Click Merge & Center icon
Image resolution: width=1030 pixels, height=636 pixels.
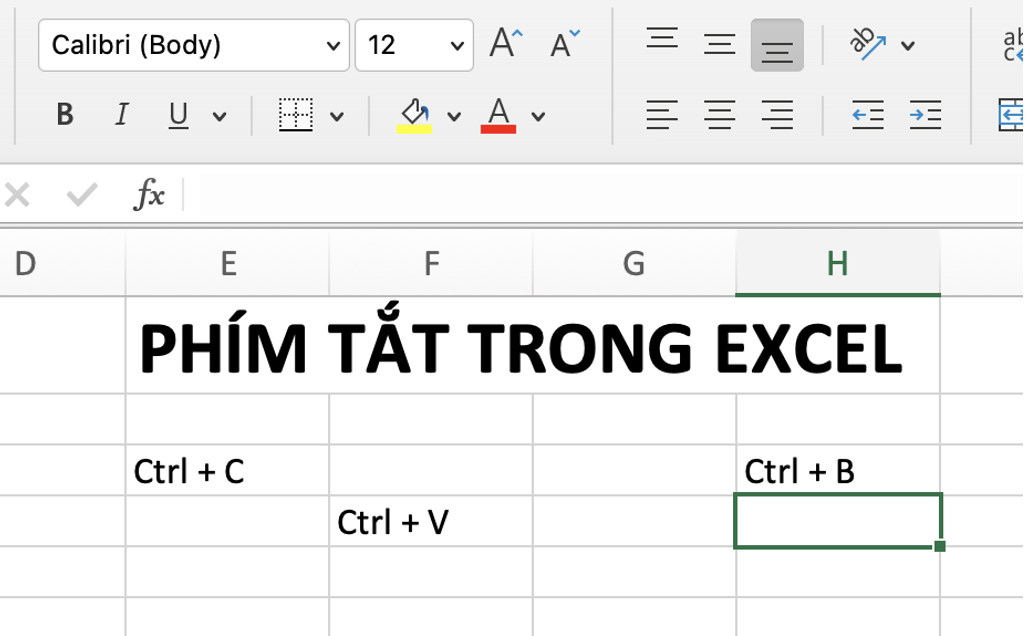coord(1012,115)
